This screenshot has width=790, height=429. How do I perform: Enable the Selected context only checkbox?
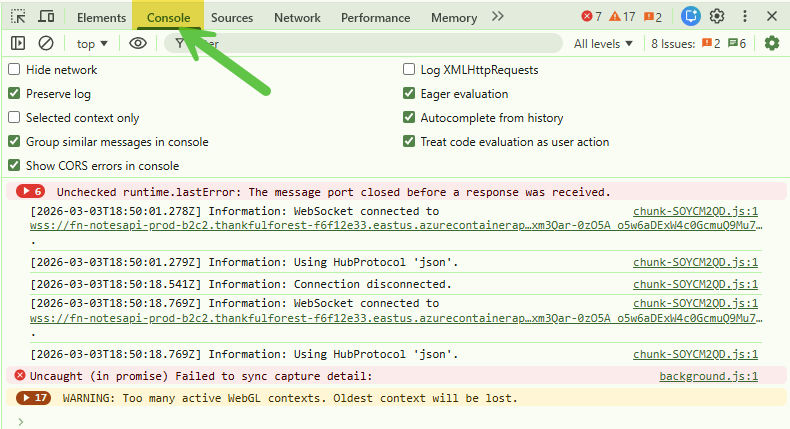click(14, 117)
